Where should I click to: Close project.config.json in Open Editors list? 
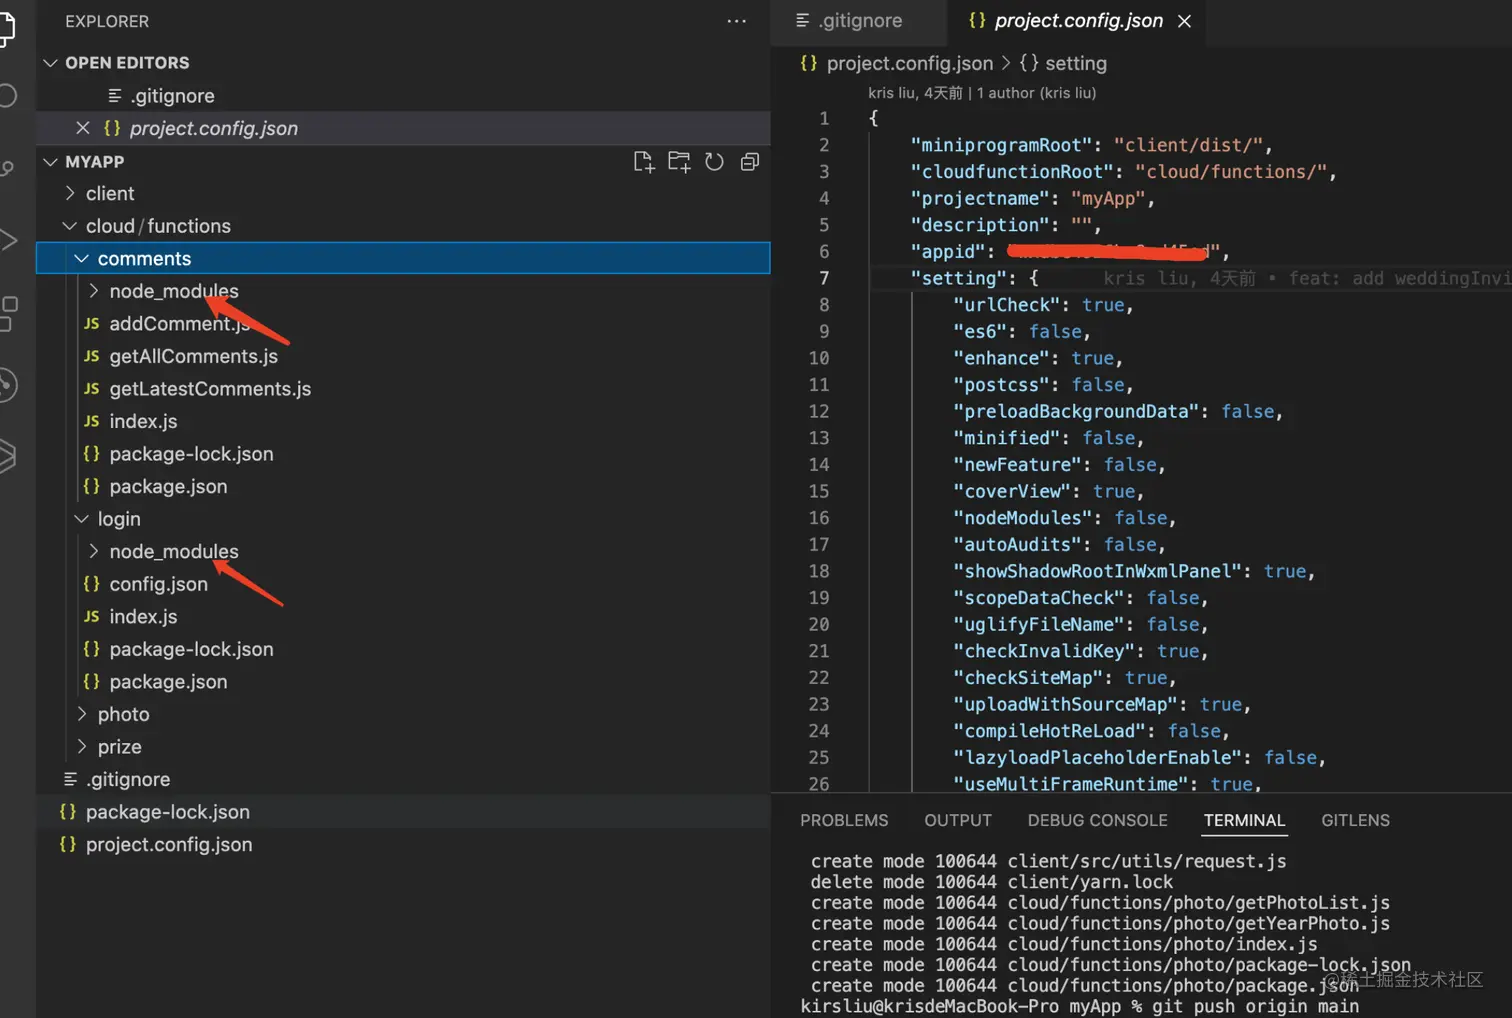83,128
